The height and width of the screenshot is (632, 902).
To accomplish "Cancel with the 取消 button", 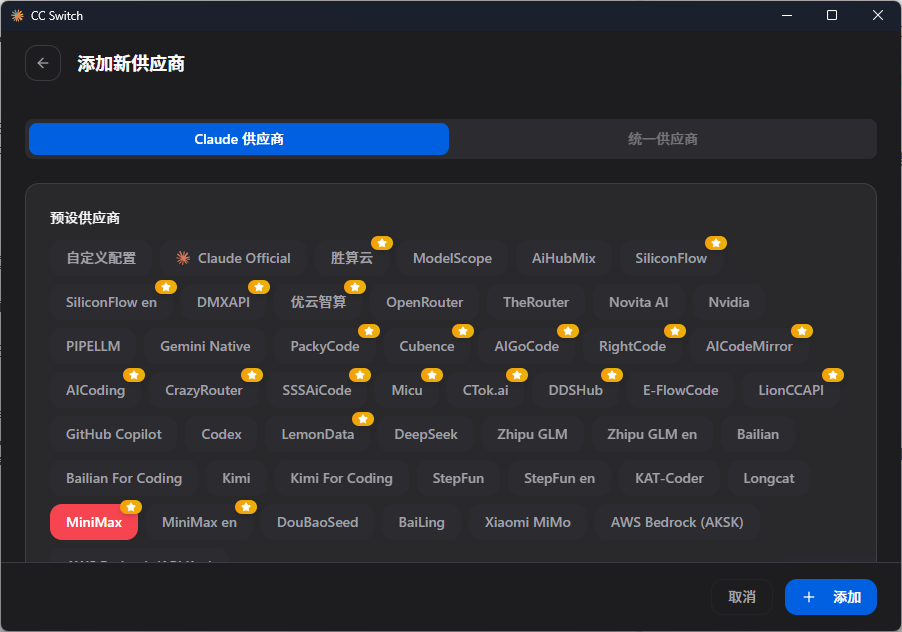I will (742, 597).
